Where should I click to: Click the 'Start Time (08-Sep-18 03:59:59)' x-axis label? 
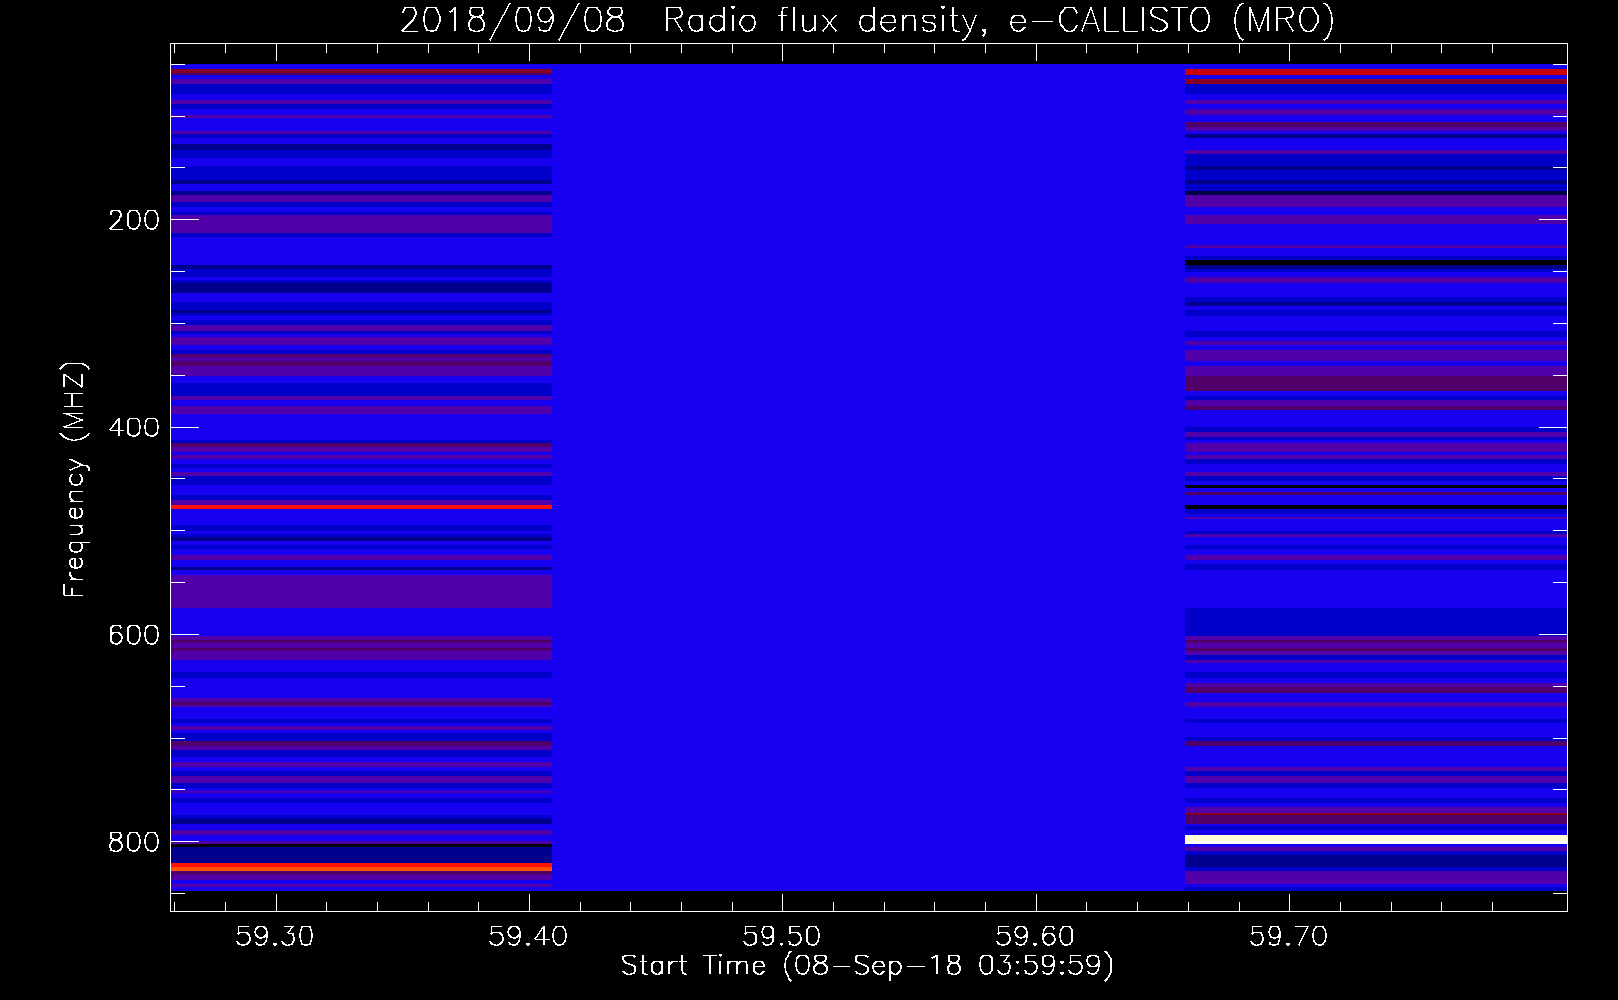[867, 966]
